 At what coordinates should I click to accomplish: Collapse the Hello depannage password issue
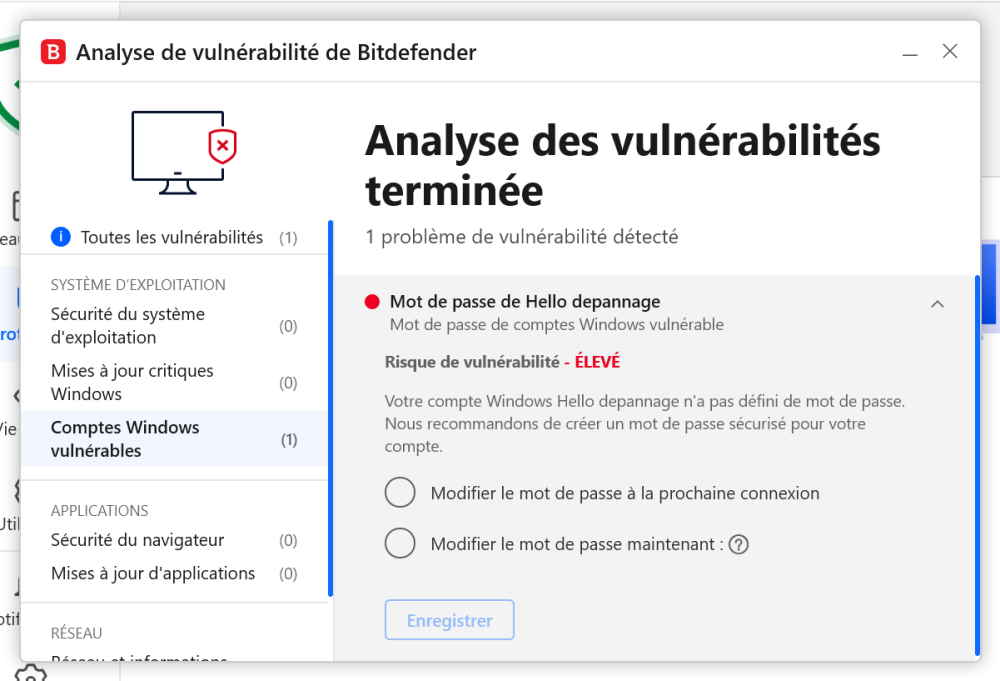pos(937,304)
